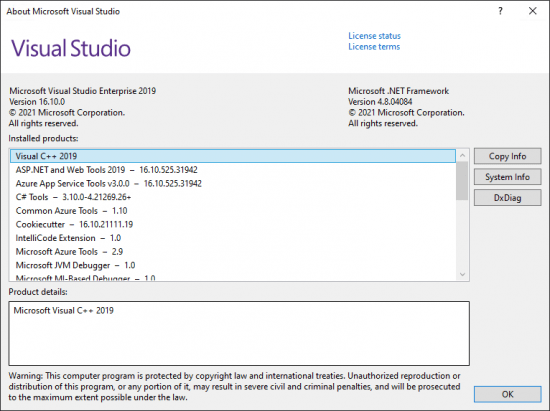Open the License status link
The width and height of the screenshot is (550, 411).
coord(374,36)
